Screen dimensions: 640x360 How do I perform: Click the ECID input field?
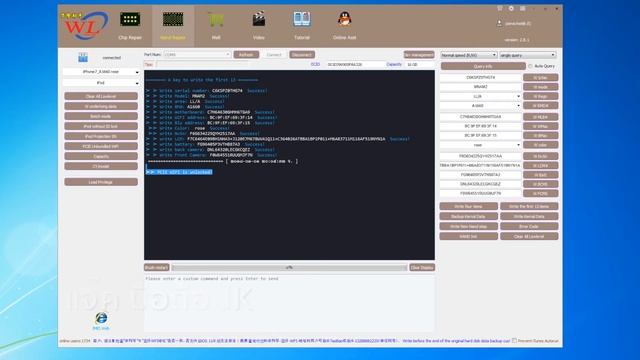353,64
